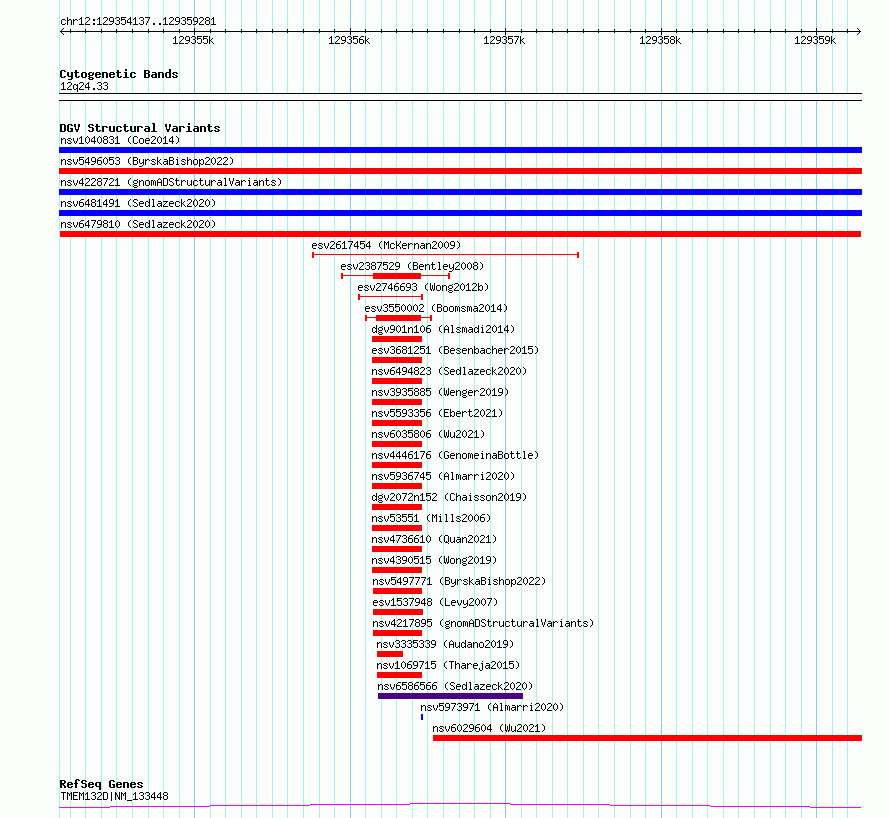Screen dimensions: 890x818
Task: Select the blue bar under nsv4228721
Action: pyautogui.click(x=460, y=192)
